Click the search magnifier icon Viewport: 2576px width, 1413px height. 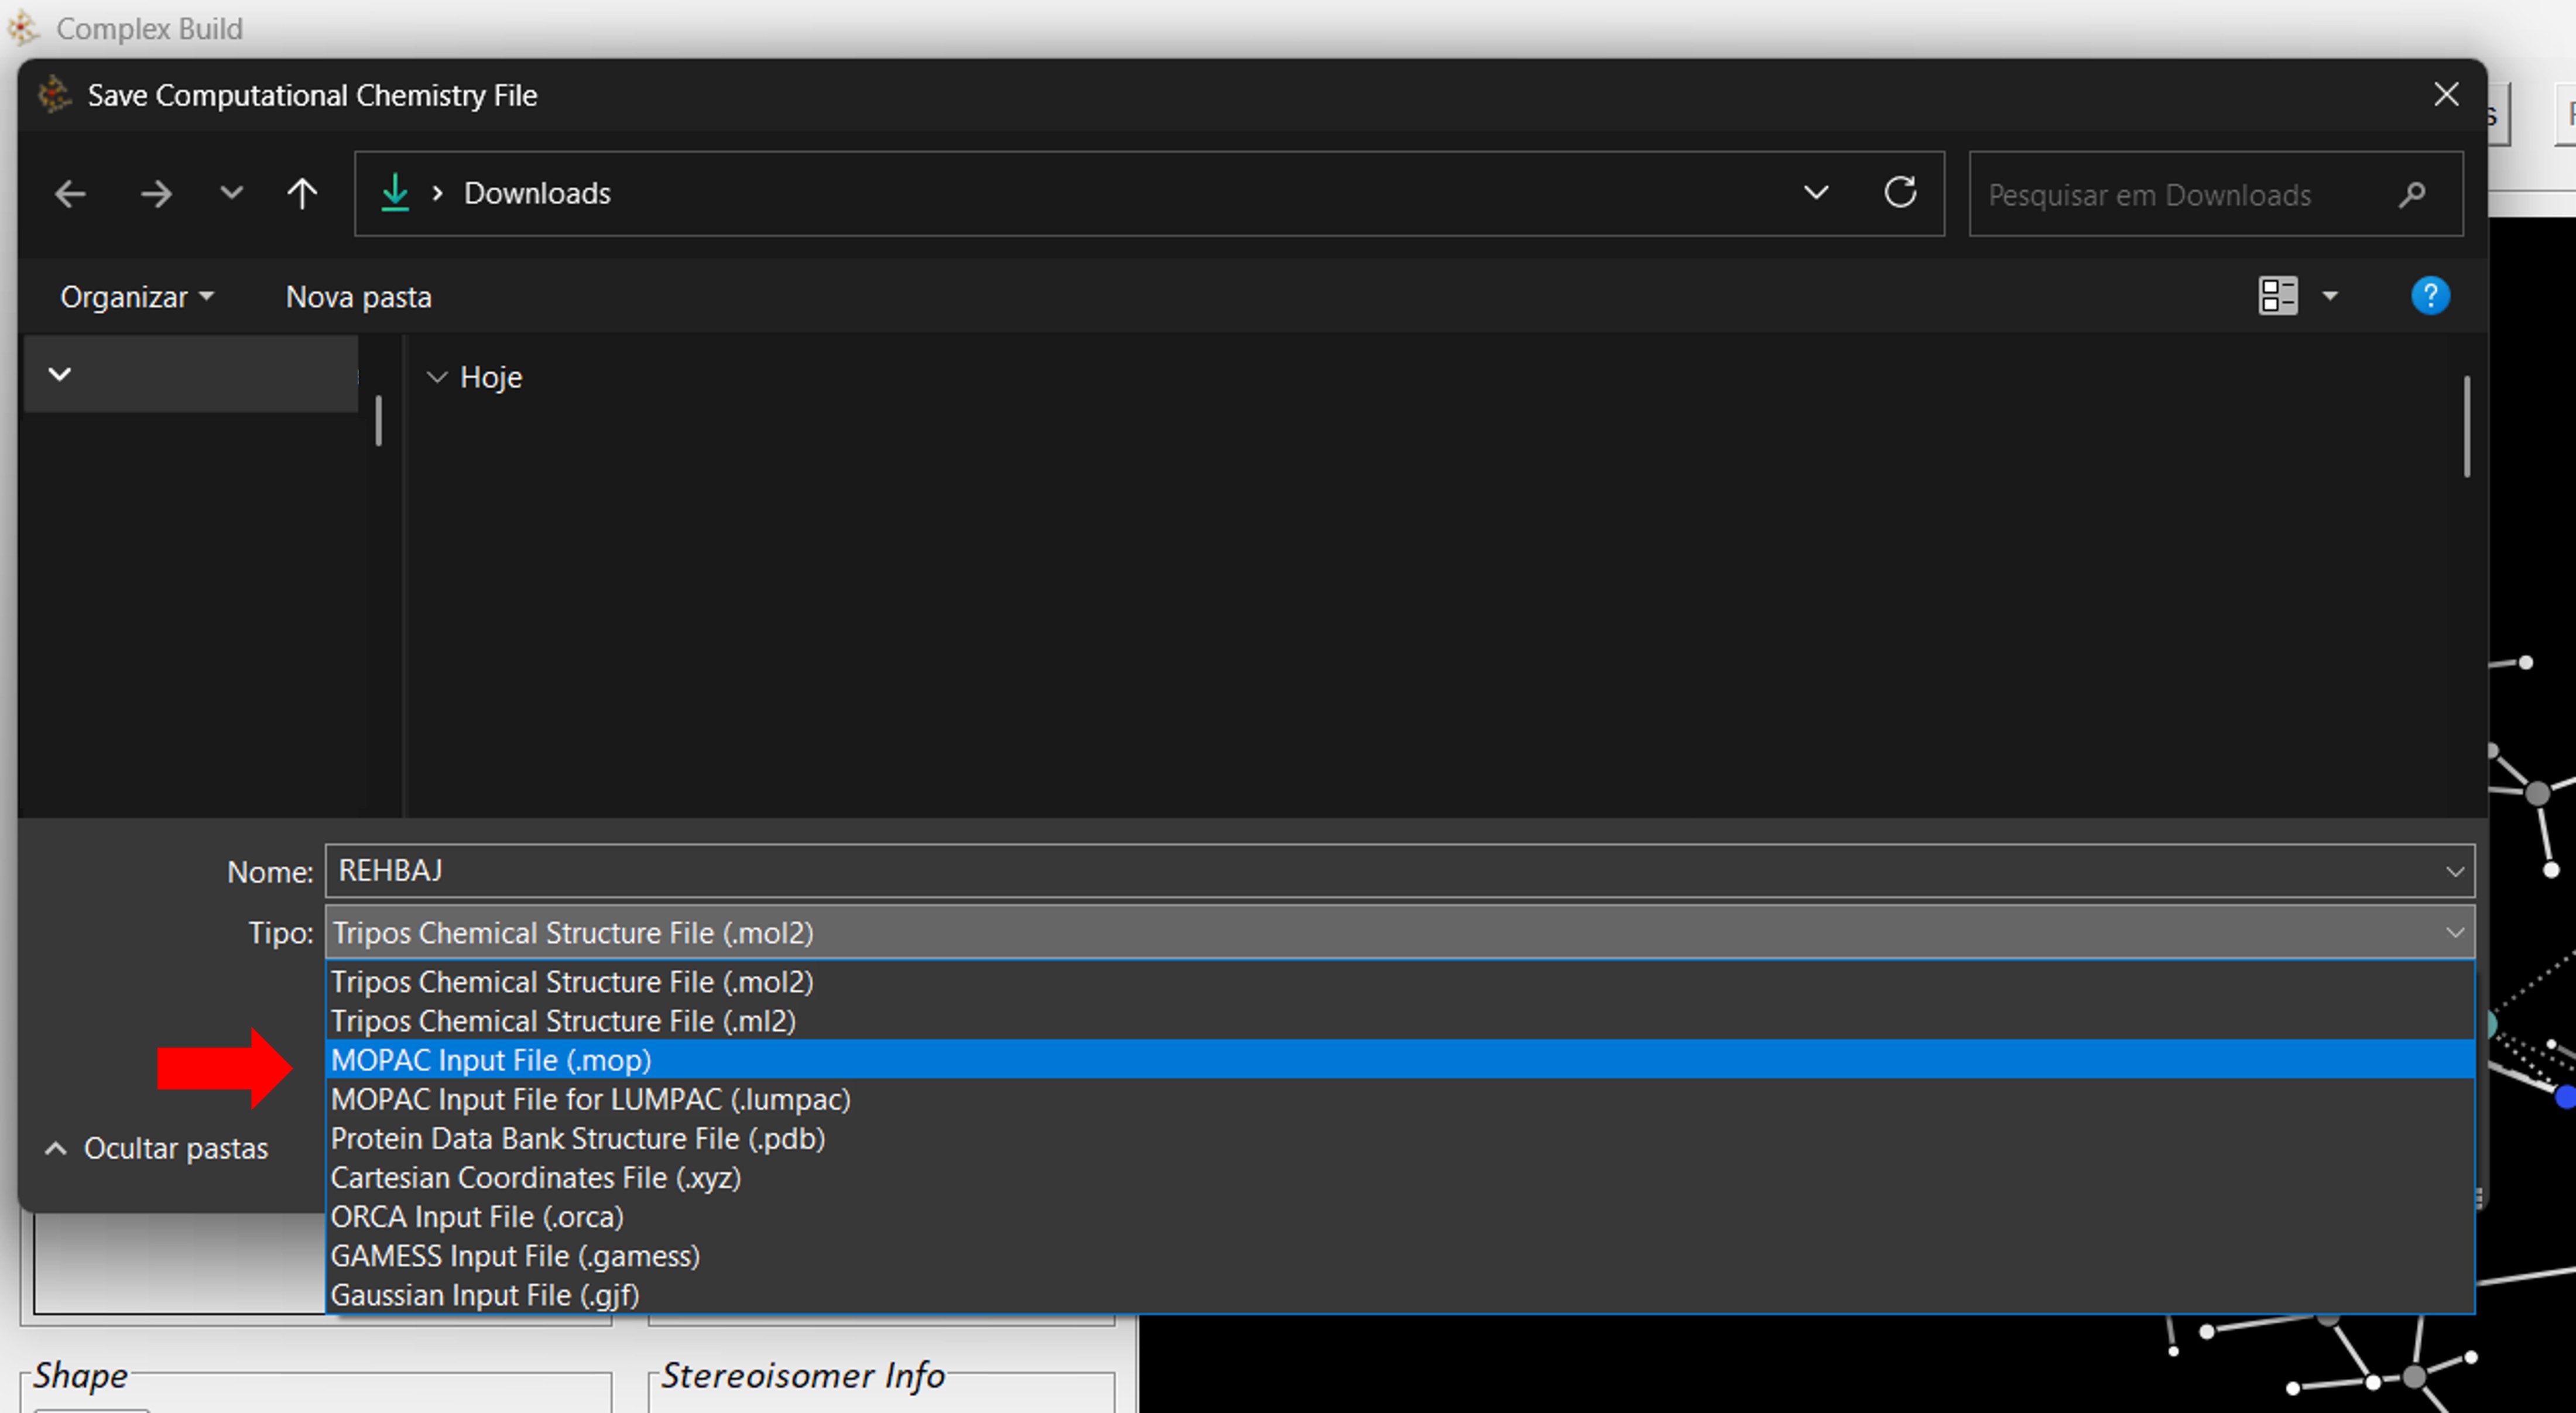(x=2411, y=194)
